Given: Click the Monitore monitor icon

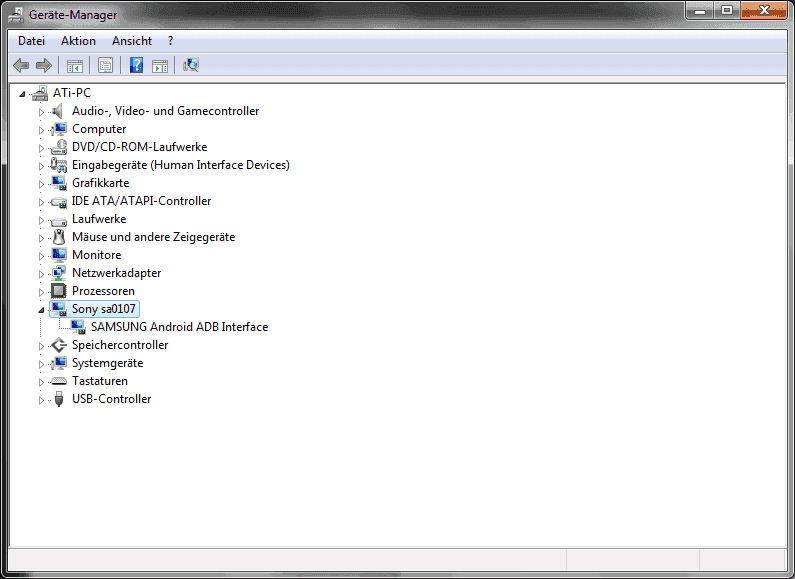Looking at the screenshot, I should tap(59, 255).
